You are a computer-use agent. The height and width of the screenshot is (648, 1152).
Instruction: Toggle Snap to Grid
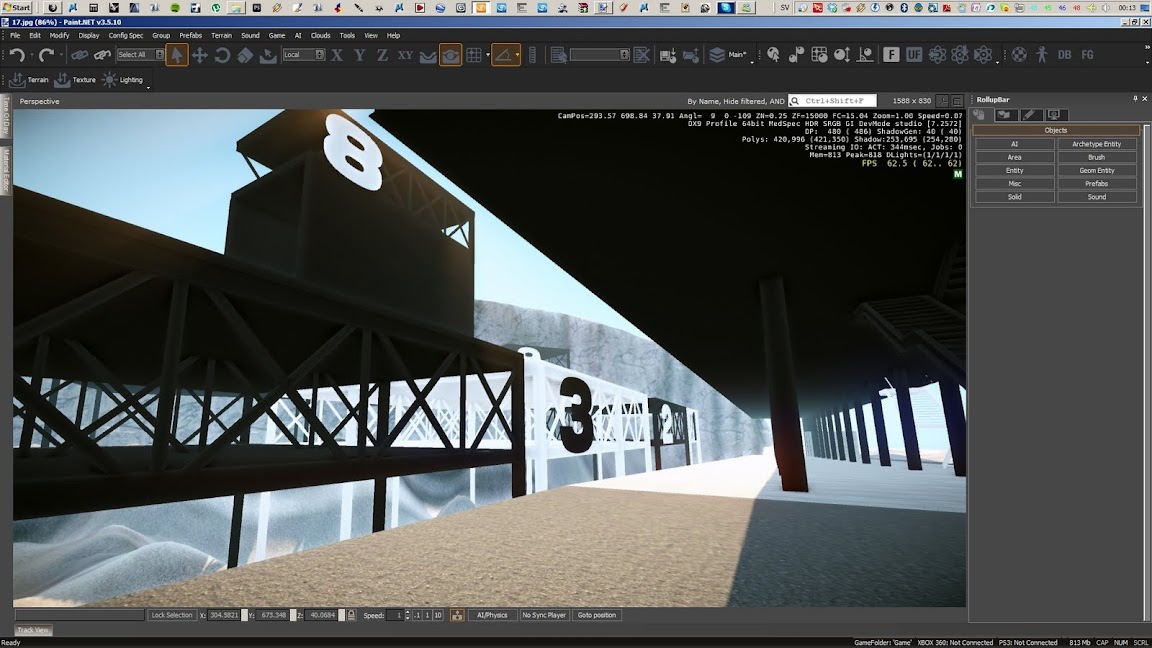tap(474, 55)
